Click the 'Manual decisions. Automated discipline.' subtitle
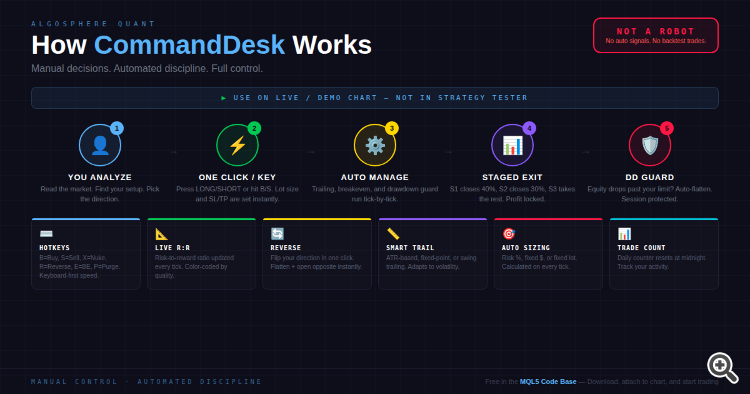 click(x=147, y=68)
